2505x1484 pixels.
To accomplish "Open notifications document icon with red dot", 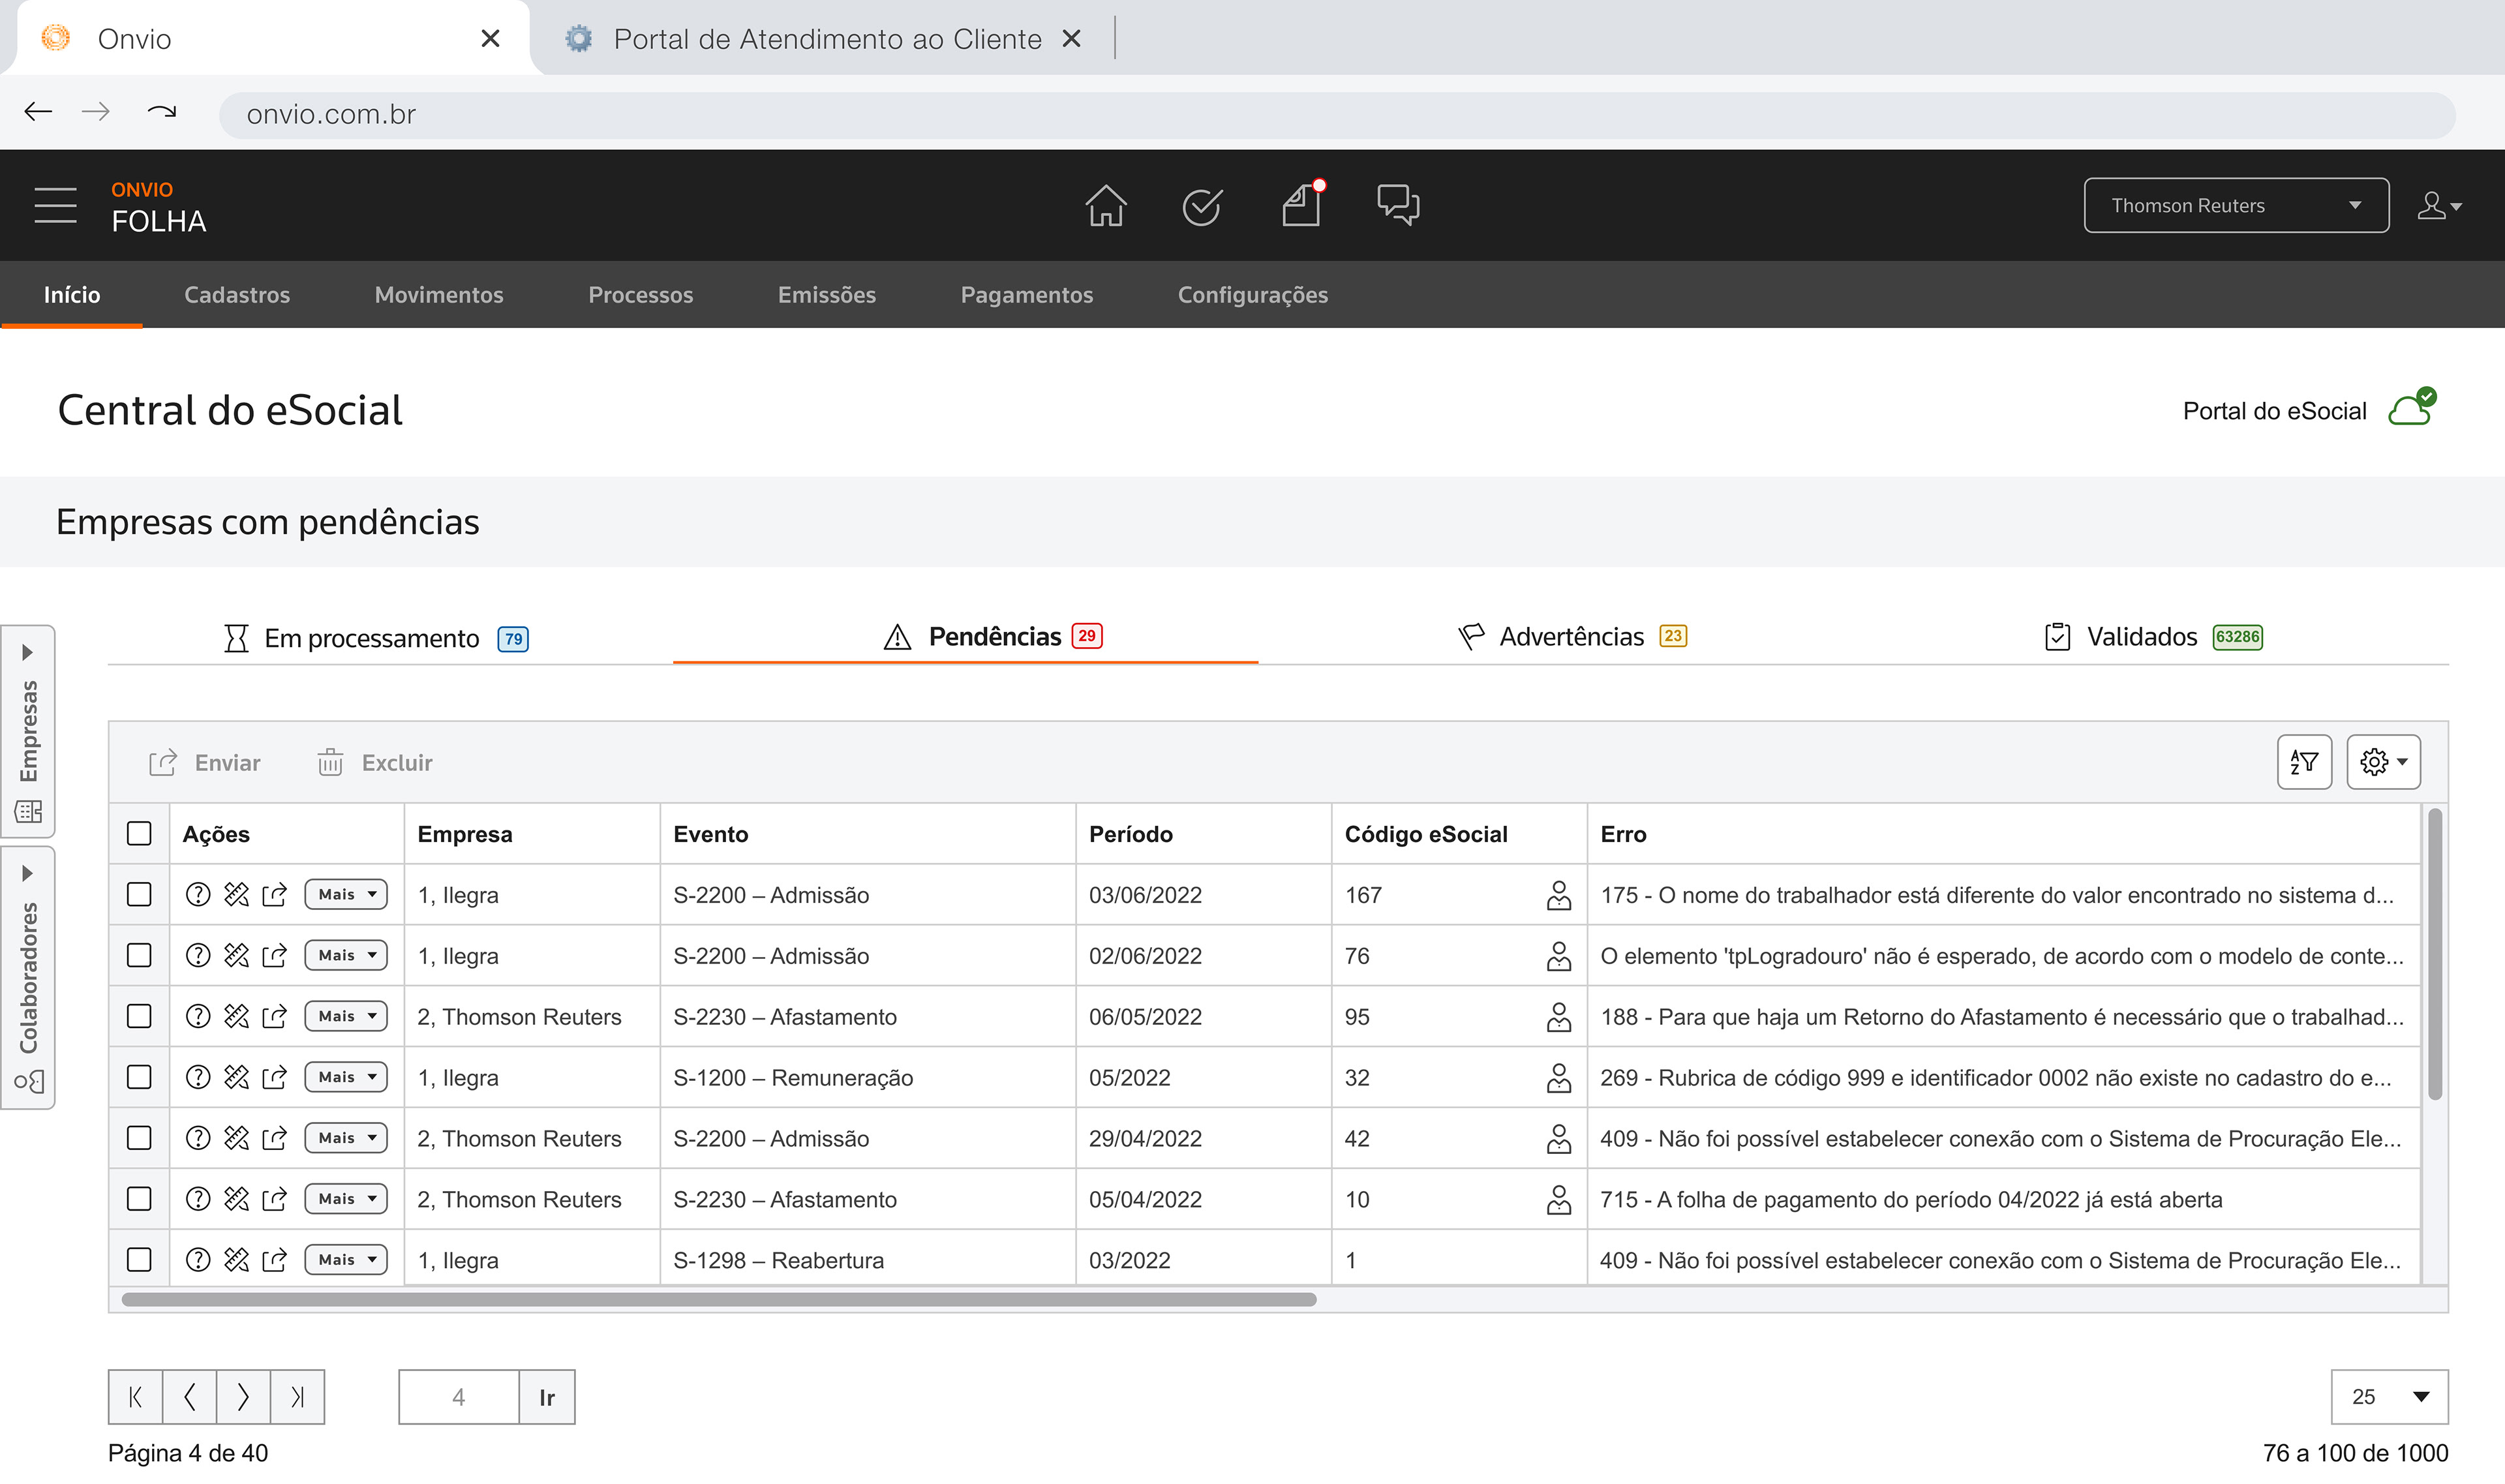I will pos(1303,204).
